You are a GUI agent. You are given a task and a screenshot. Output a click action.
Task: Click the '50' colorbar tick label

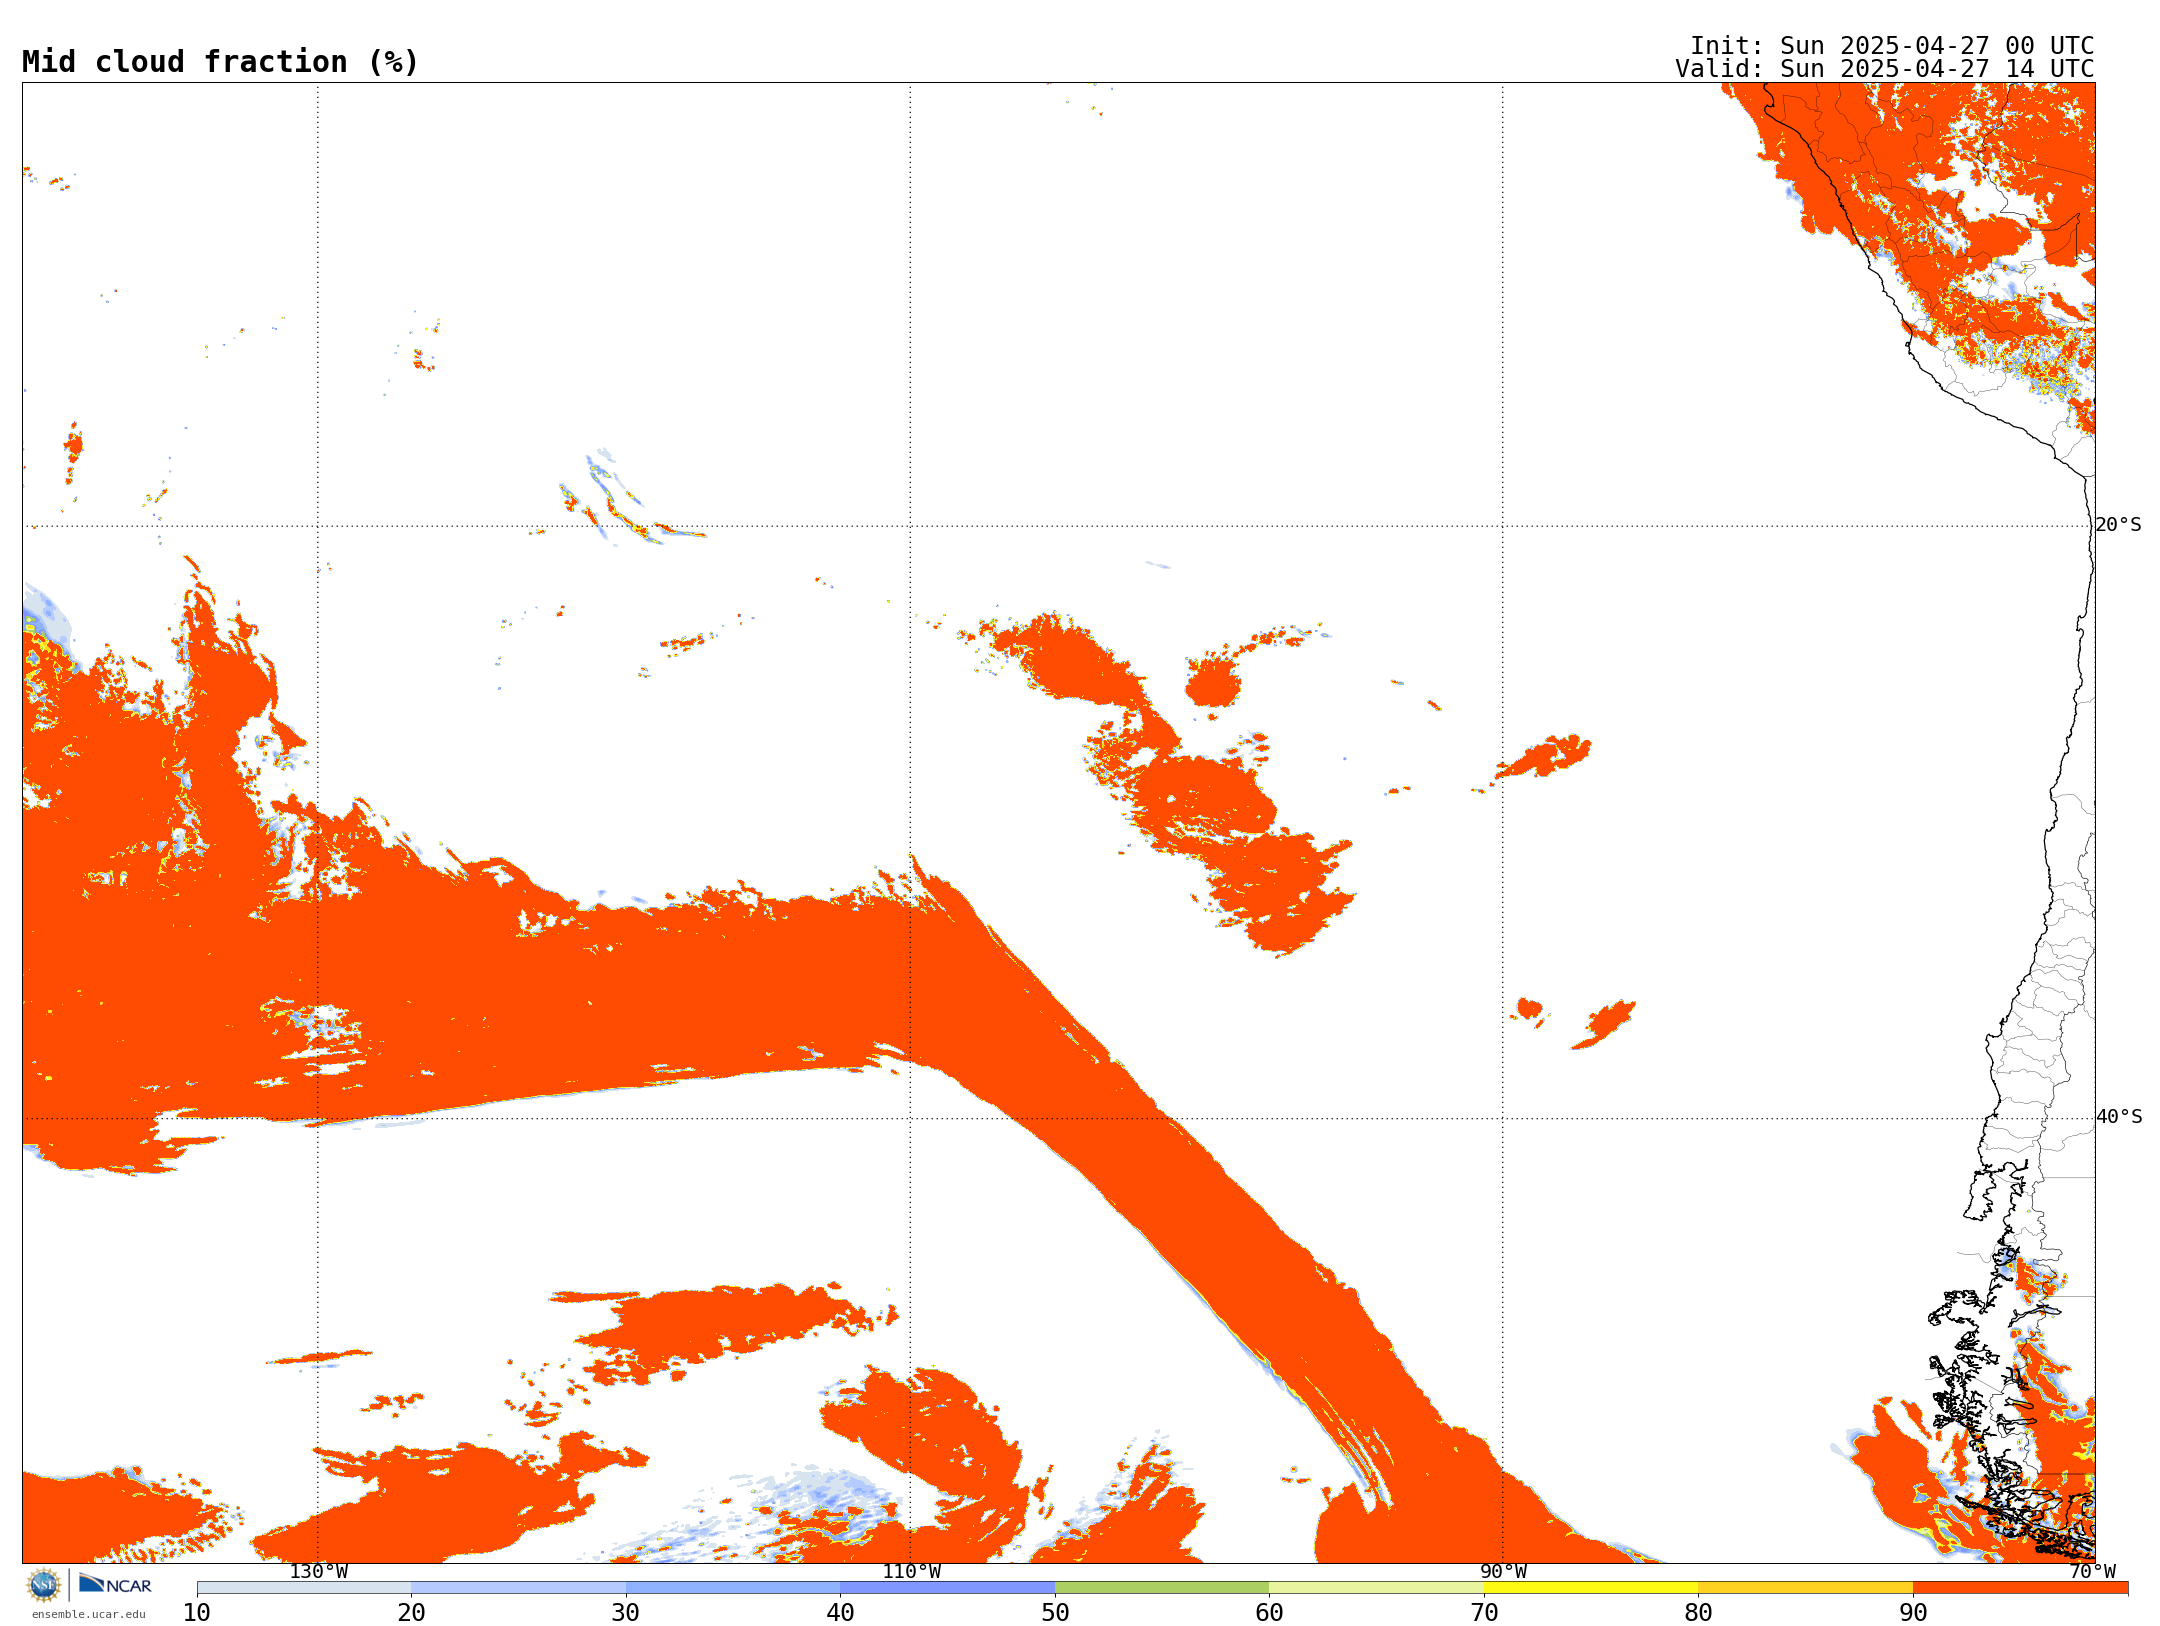[1055, 1613]
